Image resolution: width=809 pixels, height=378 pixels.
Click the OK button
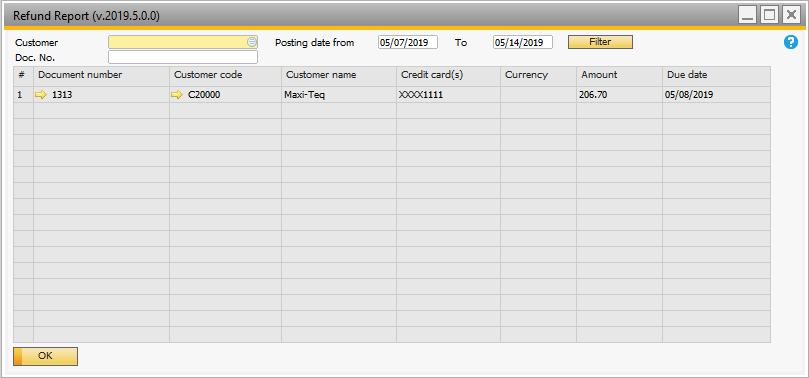coord(45,356)
